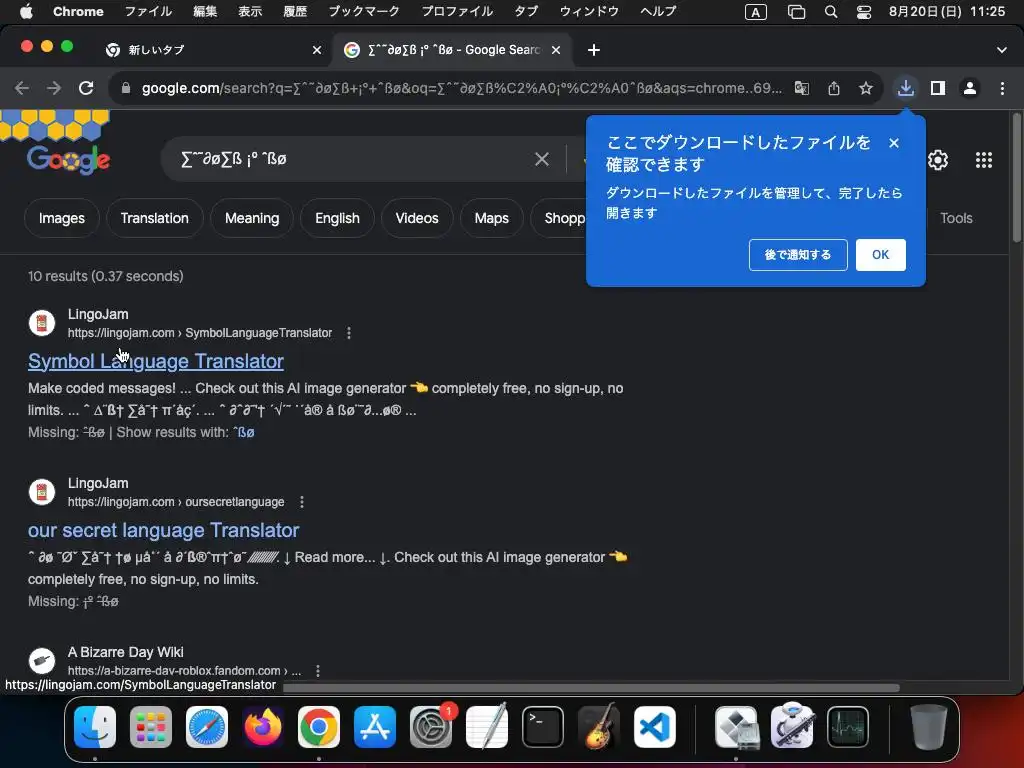The width and height of the screenshot is (1024, 768).
Task: Click the share icon in address bar
Action: point(834,88)
